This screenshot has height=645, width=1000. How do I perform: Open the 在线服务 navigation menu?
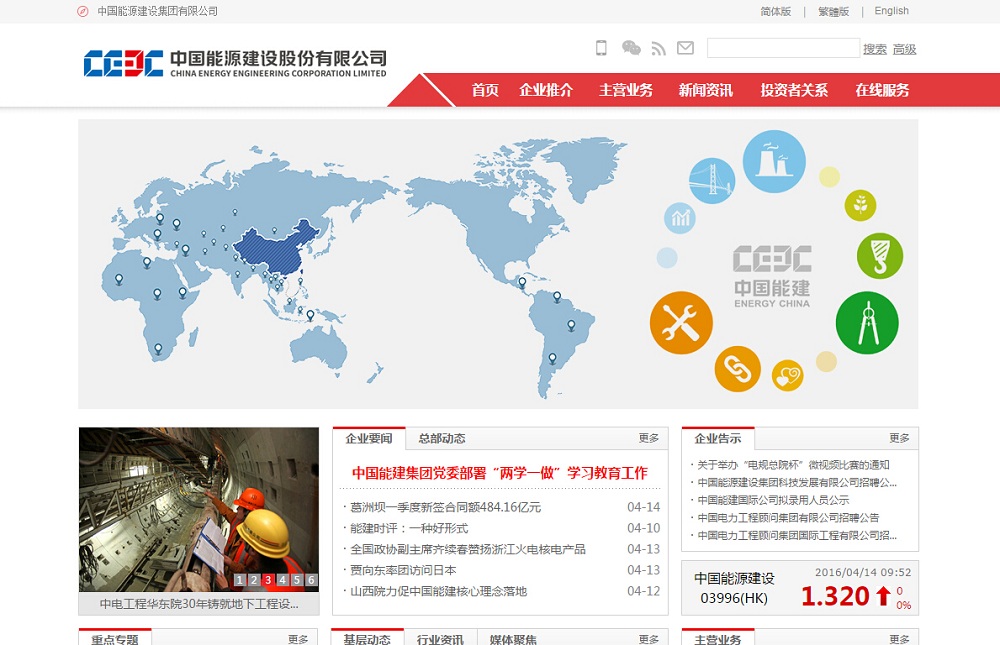(x=883, y=90)
